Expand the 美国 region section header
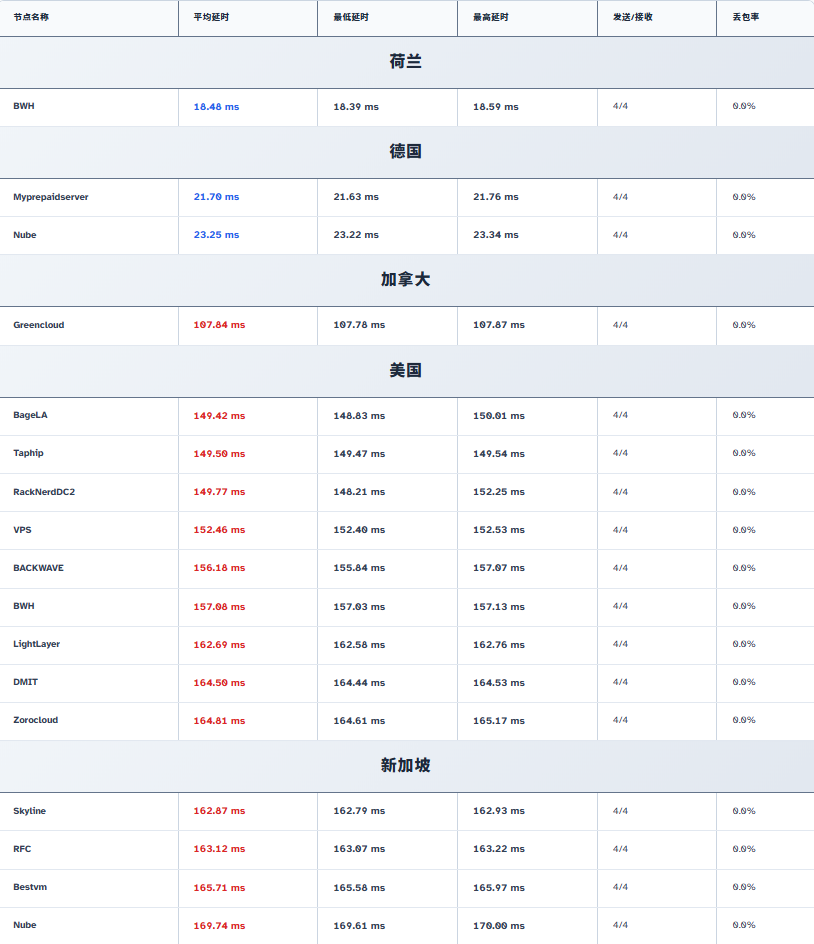The image size is (814, 944). [x=406, y=371]
